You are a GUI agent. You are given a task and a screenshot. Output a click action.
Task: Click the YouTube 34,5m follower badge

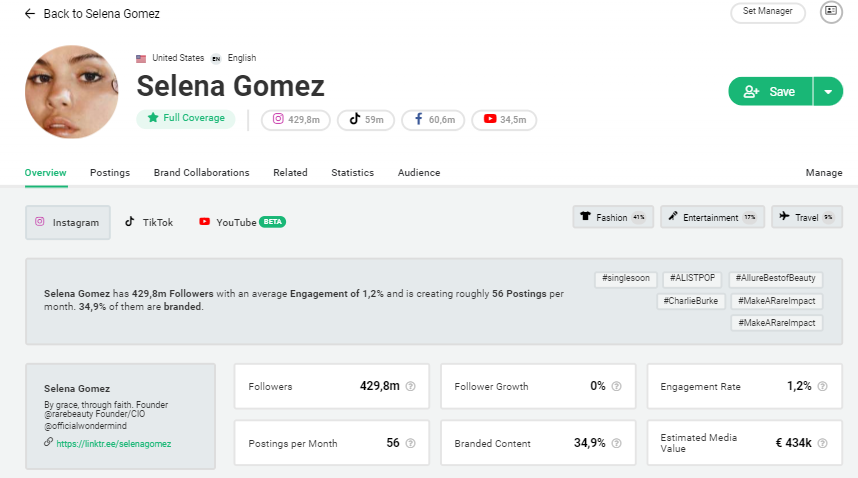504,120
